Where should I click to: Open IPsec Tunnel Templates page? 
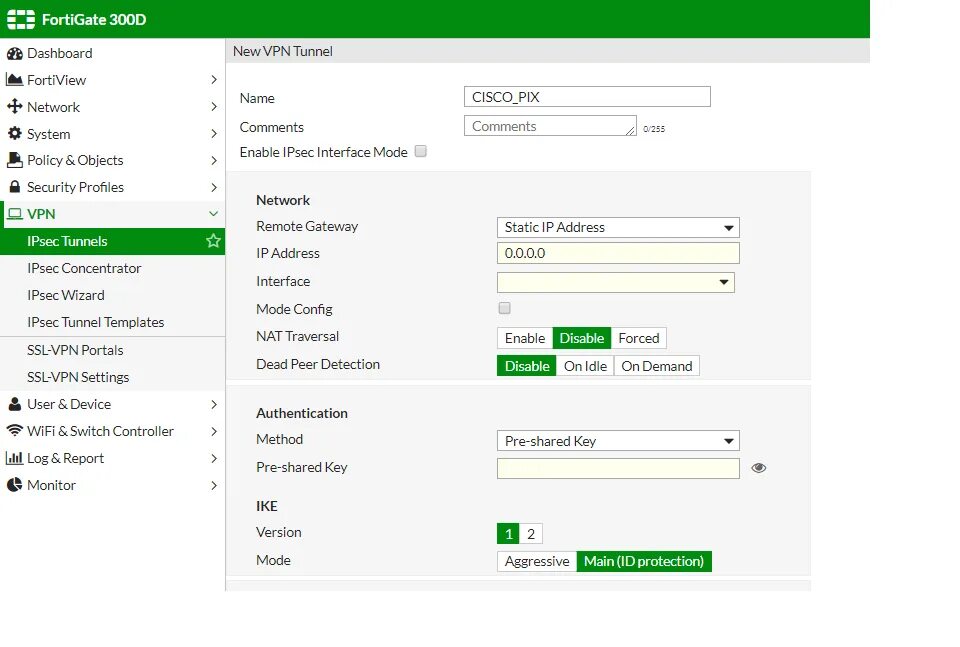coord(113,322)
